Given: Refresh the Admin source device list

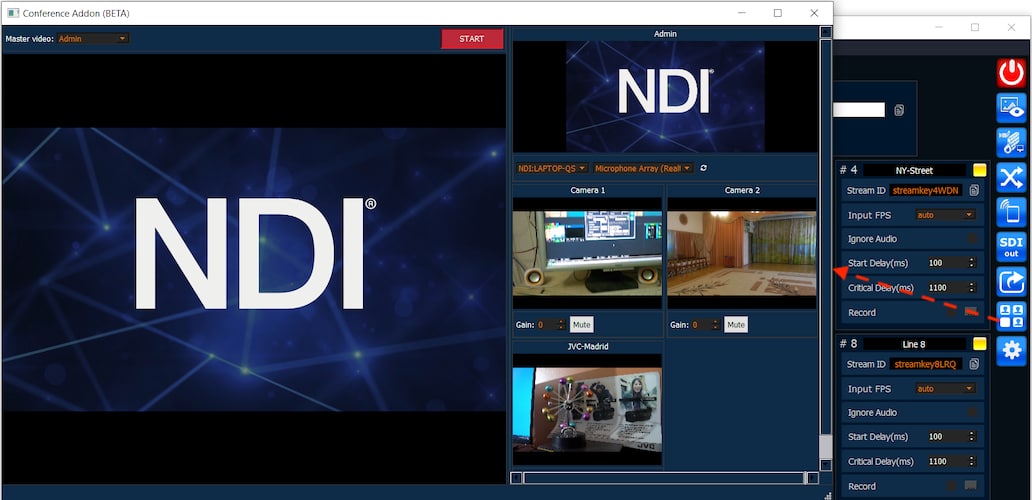Looking at the screenshot, I should tap(704, 168).
